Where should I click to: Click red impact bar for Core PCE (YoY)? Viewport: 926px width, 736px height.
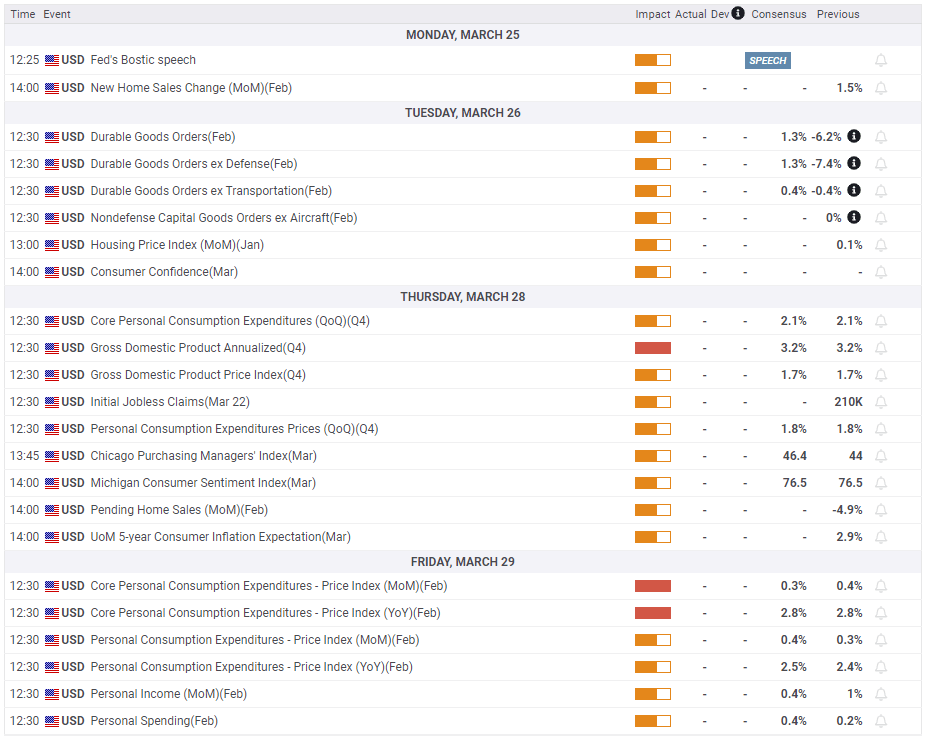(652, 613)
